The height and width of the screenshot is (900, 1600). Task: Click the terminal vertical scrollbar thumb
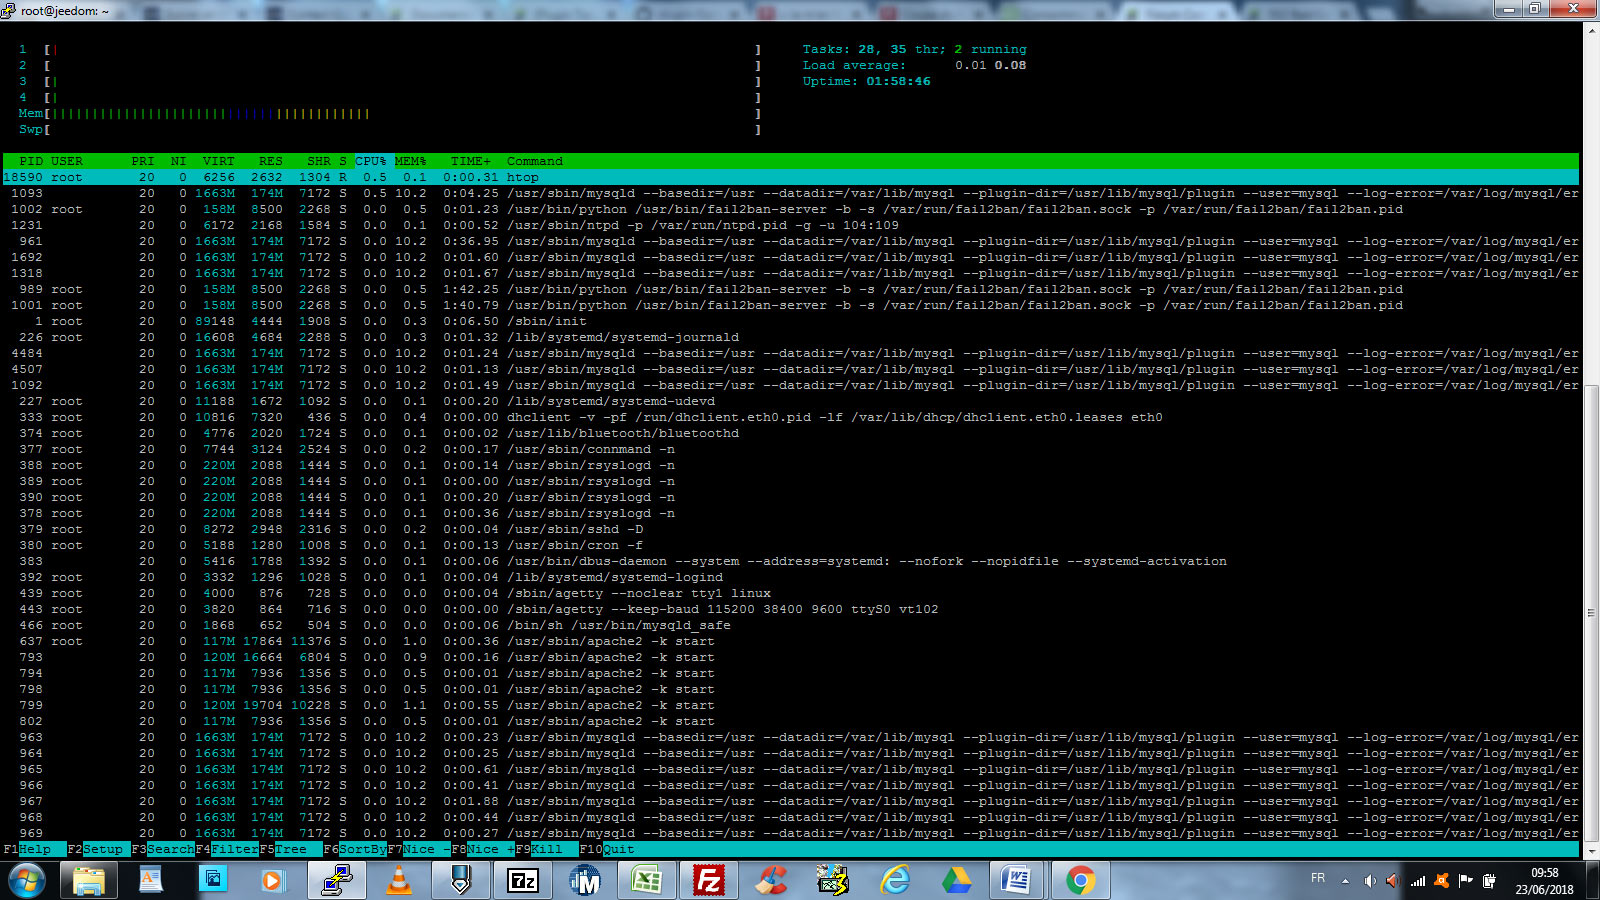coord(1591,613)
